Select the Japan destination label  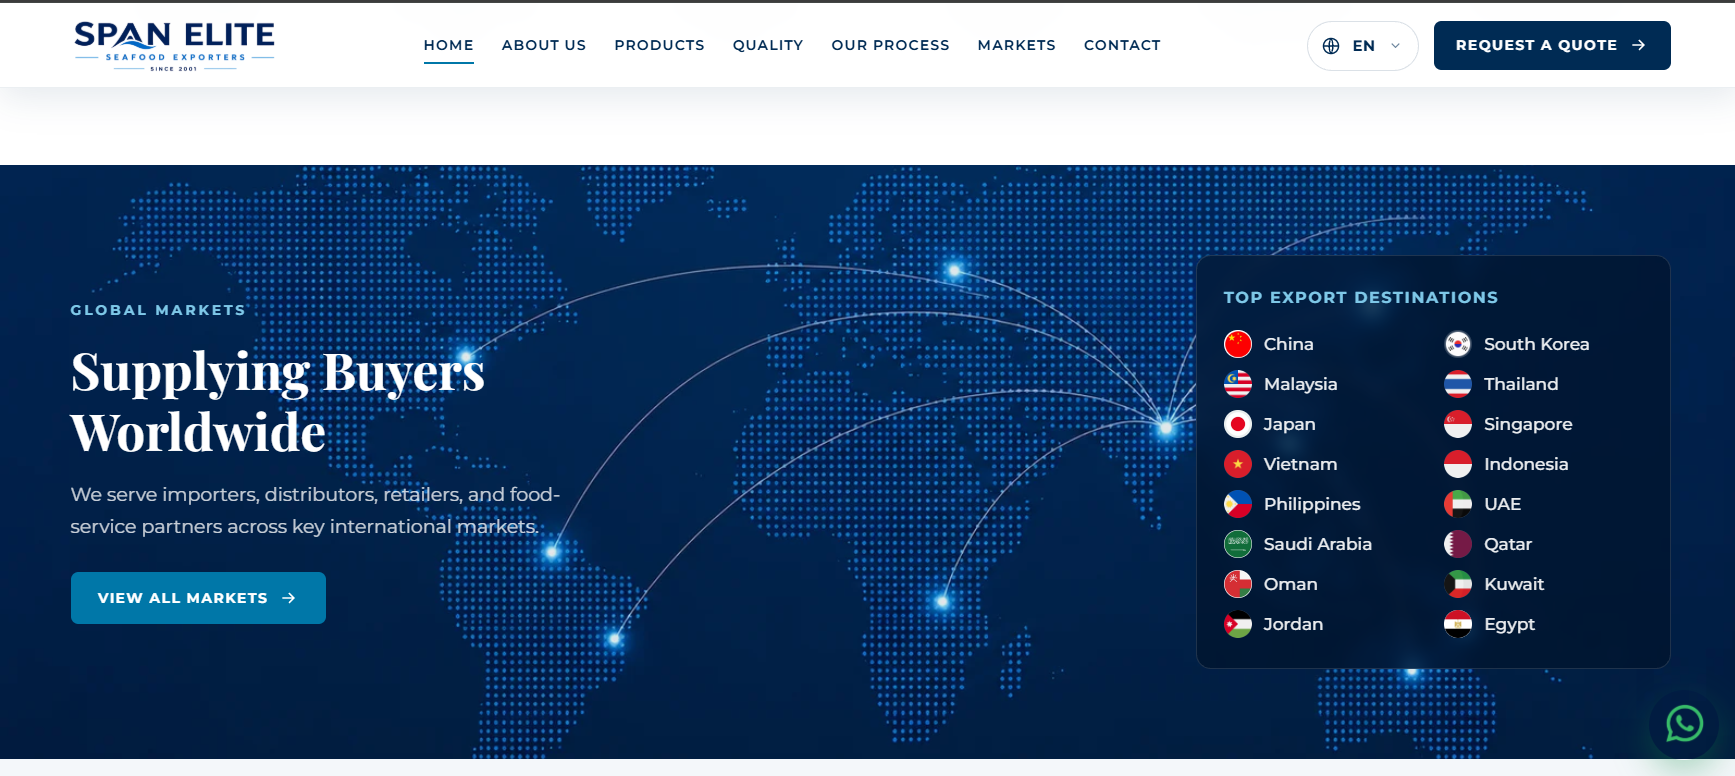1290,424
